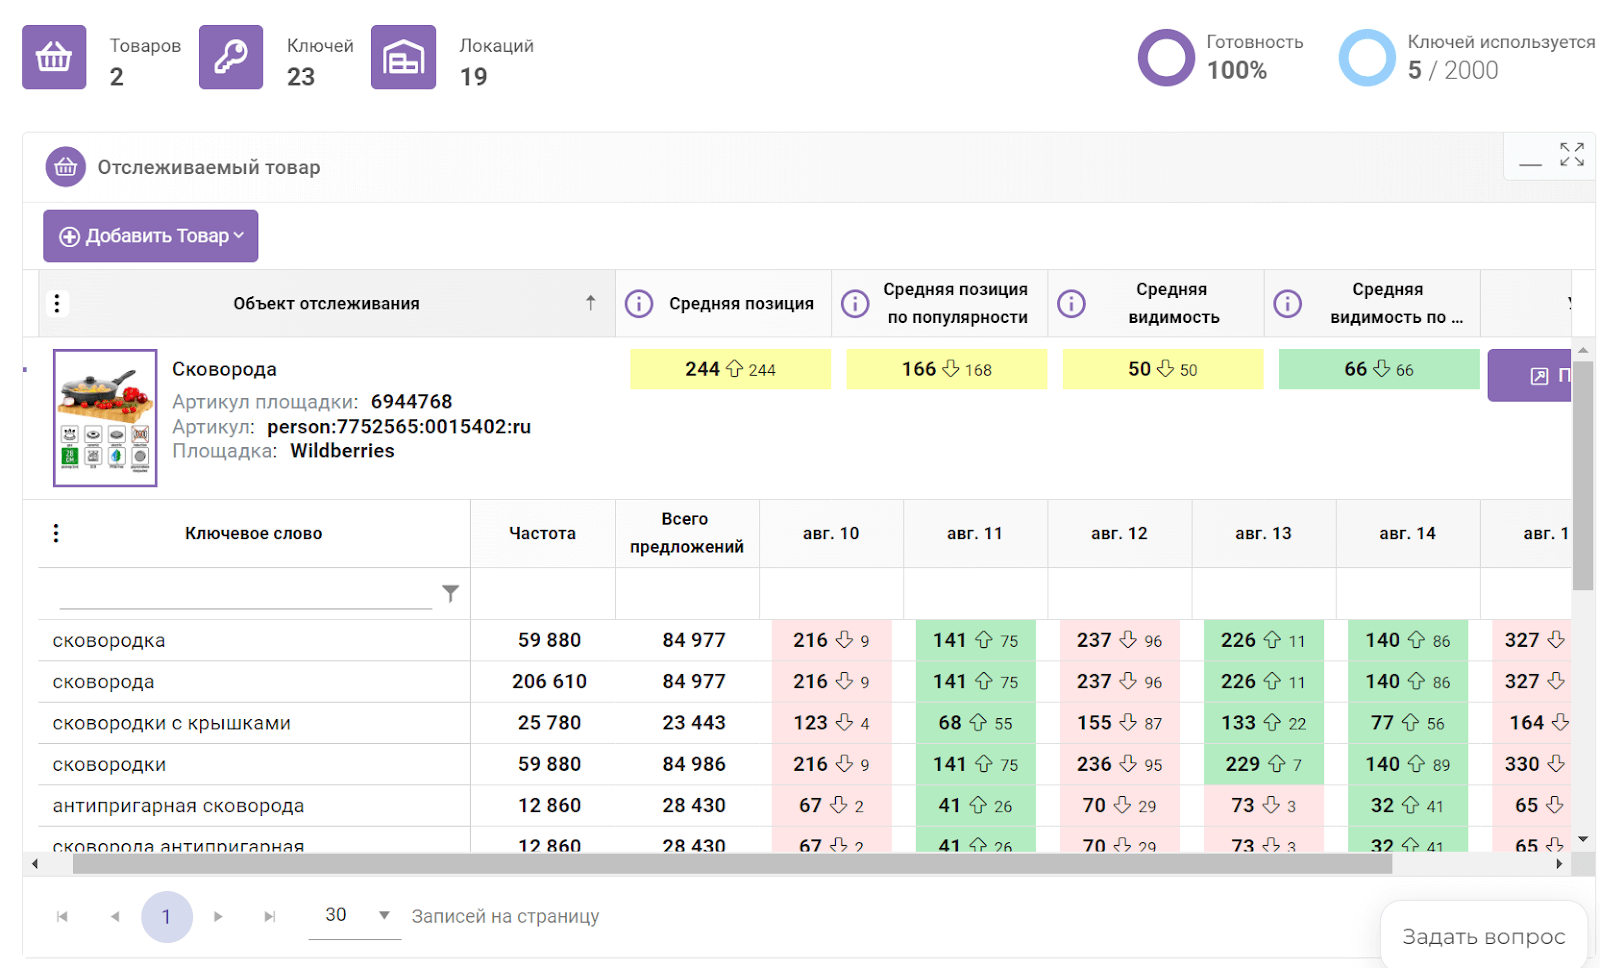Open the records per page dropdown
The width and height of the screenshot is (1600, 968).
pyautogui.click(x=355, y=916)
